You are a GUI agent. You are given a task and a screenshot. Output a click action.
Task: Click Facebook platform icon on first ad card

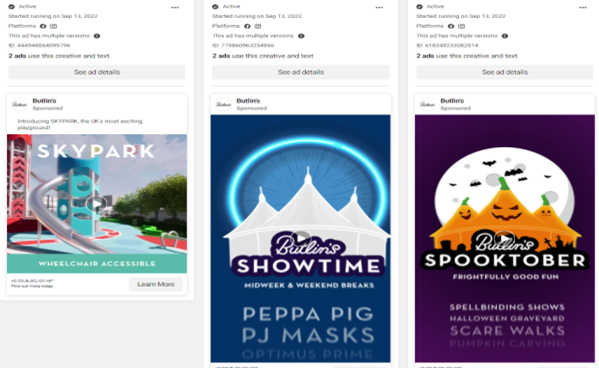(43, 26)
